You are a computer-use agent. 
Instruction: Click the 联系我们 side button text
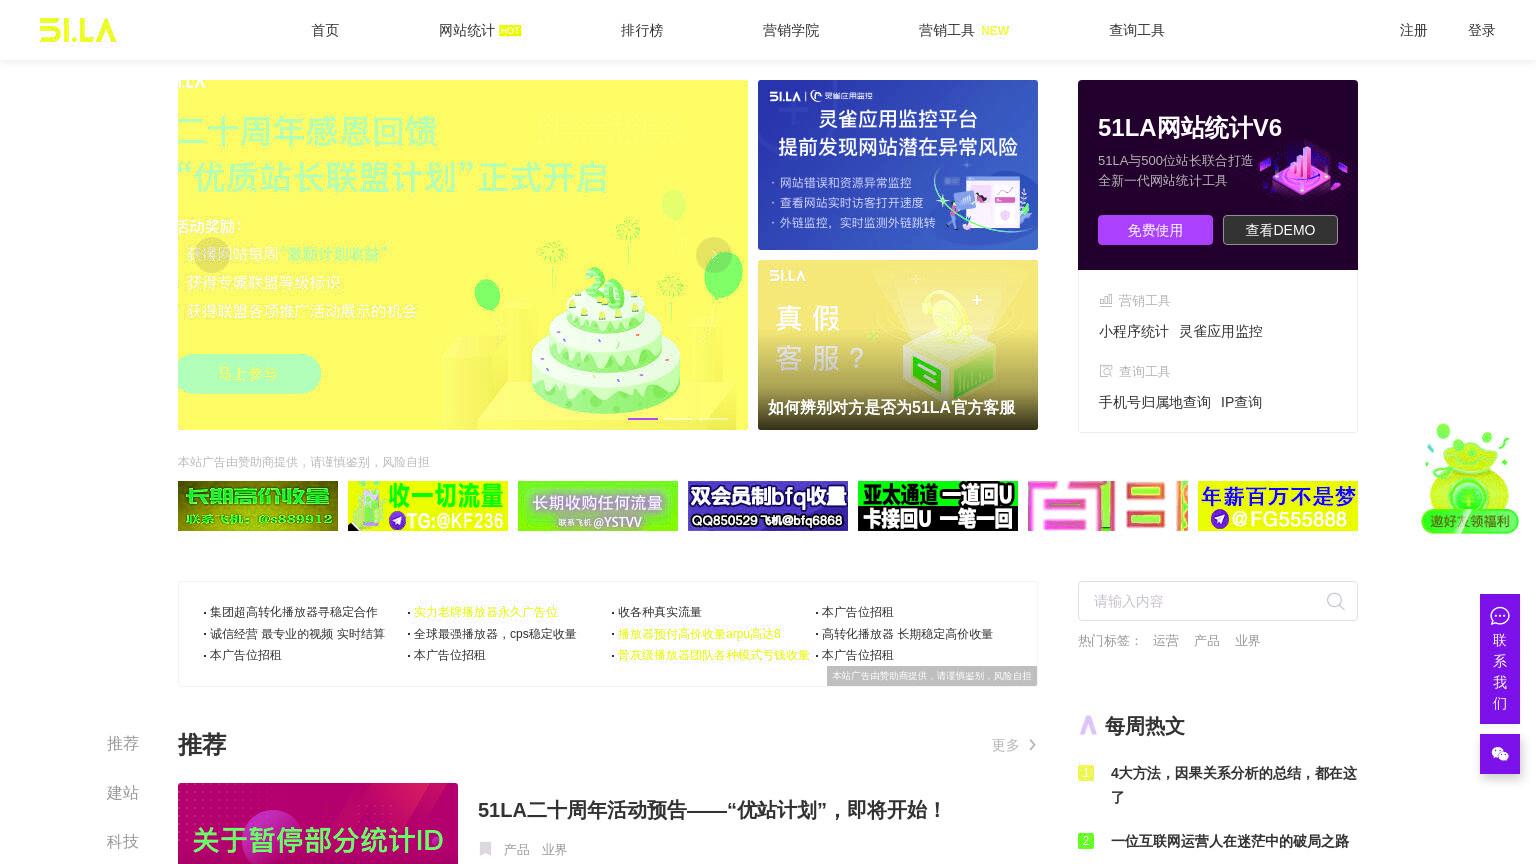[x=1499, y=672]
